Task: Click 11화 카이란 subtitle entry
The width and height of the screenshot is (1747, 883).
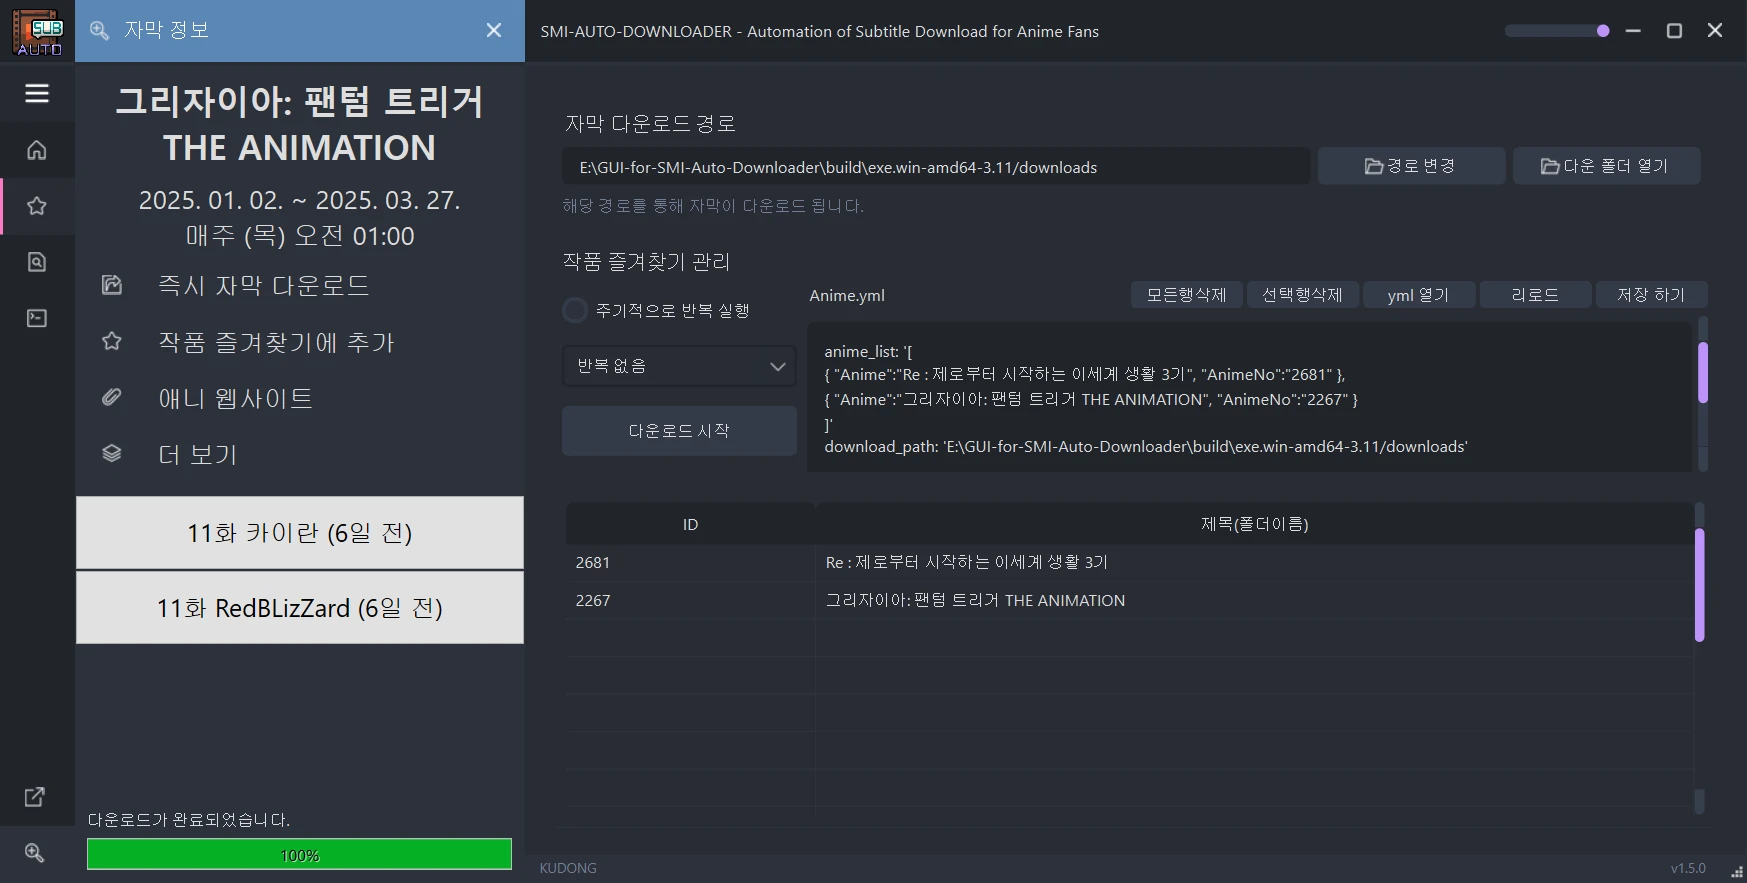Action: (x=300, y=533)
